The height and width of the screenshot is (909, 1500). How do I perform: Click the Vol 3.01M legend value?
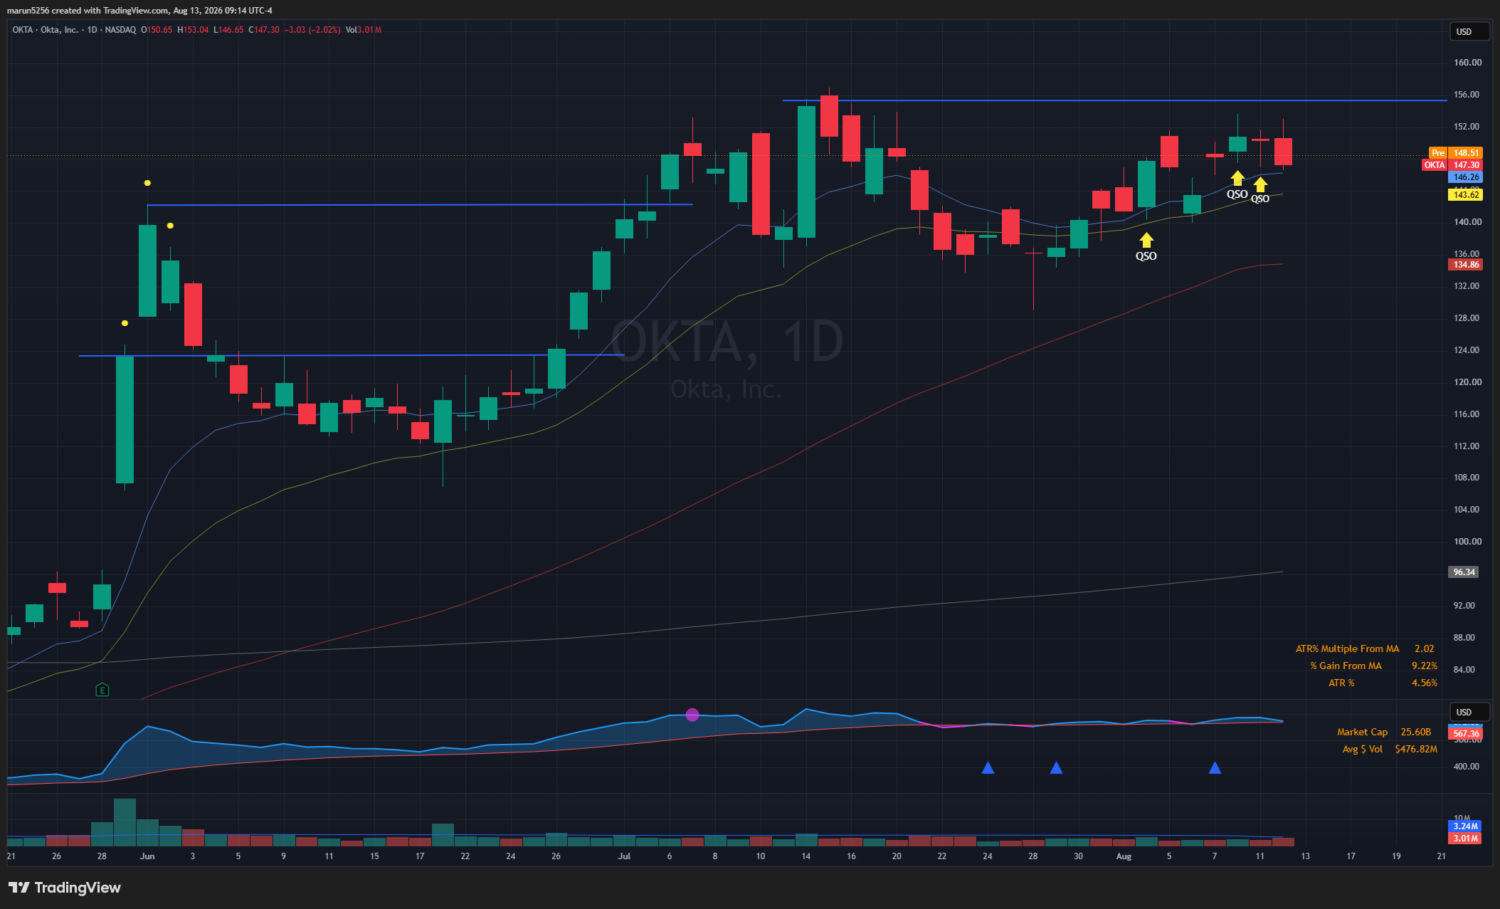pyautogui.click(x=364, y=30)
